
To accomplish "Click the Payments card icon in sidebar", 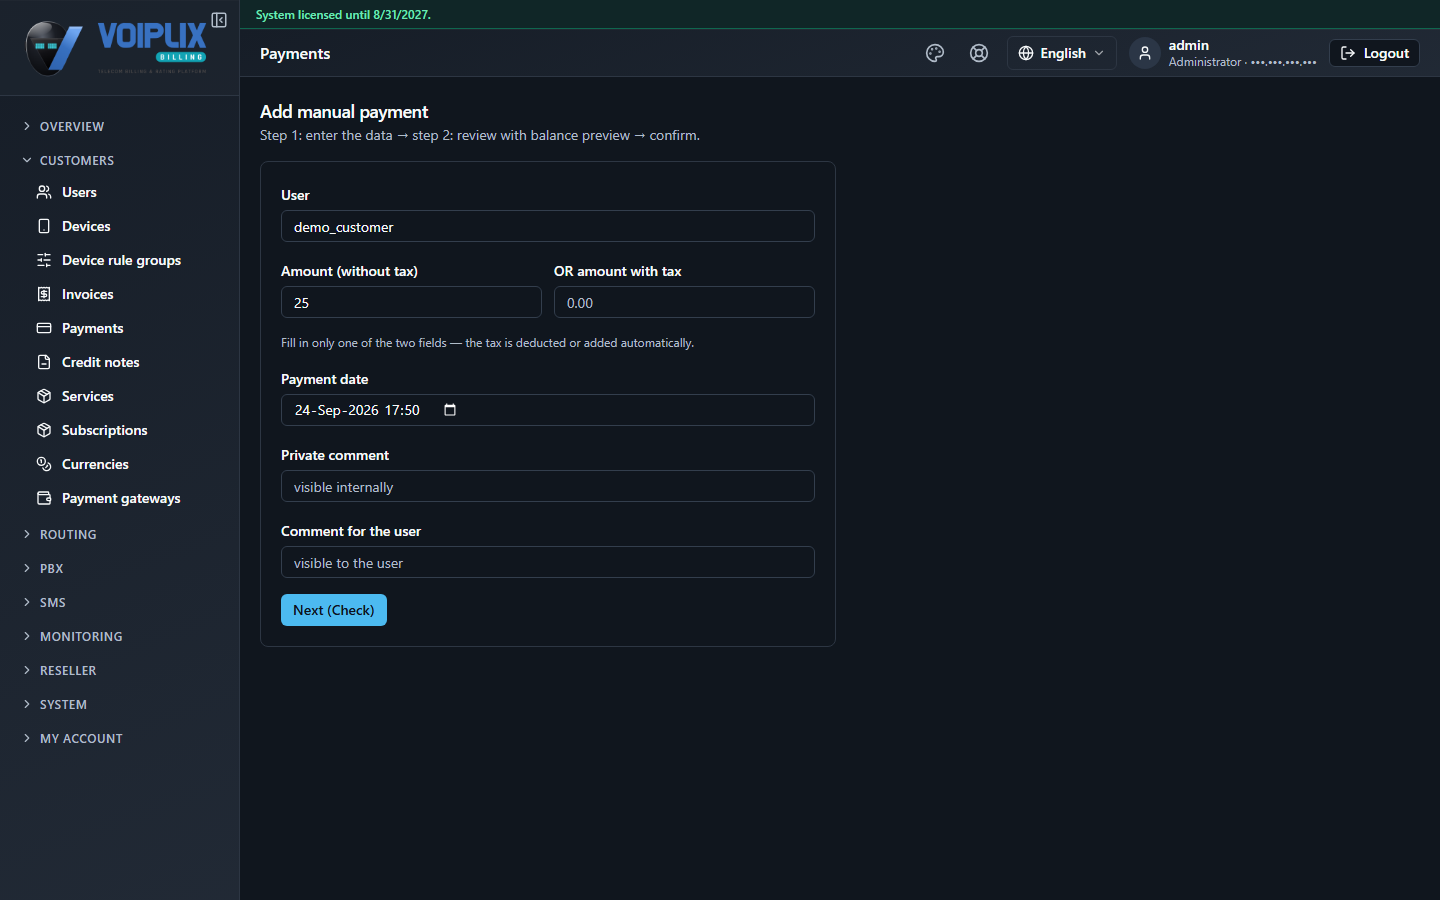I will pyautogui.click(x=44, y=328).
